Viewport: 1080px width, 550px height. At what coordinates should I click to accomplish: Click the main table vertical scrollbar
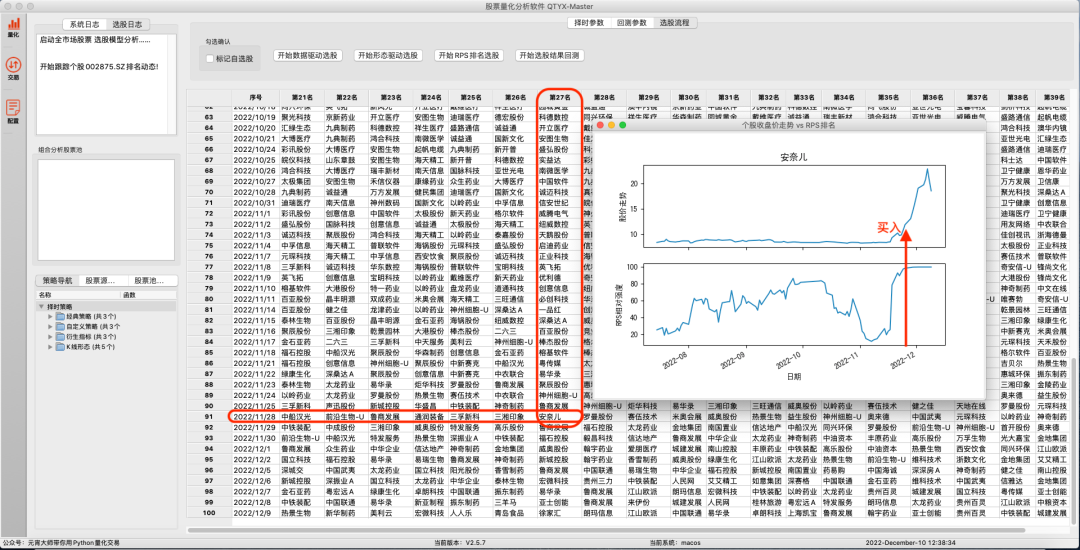1075,441
